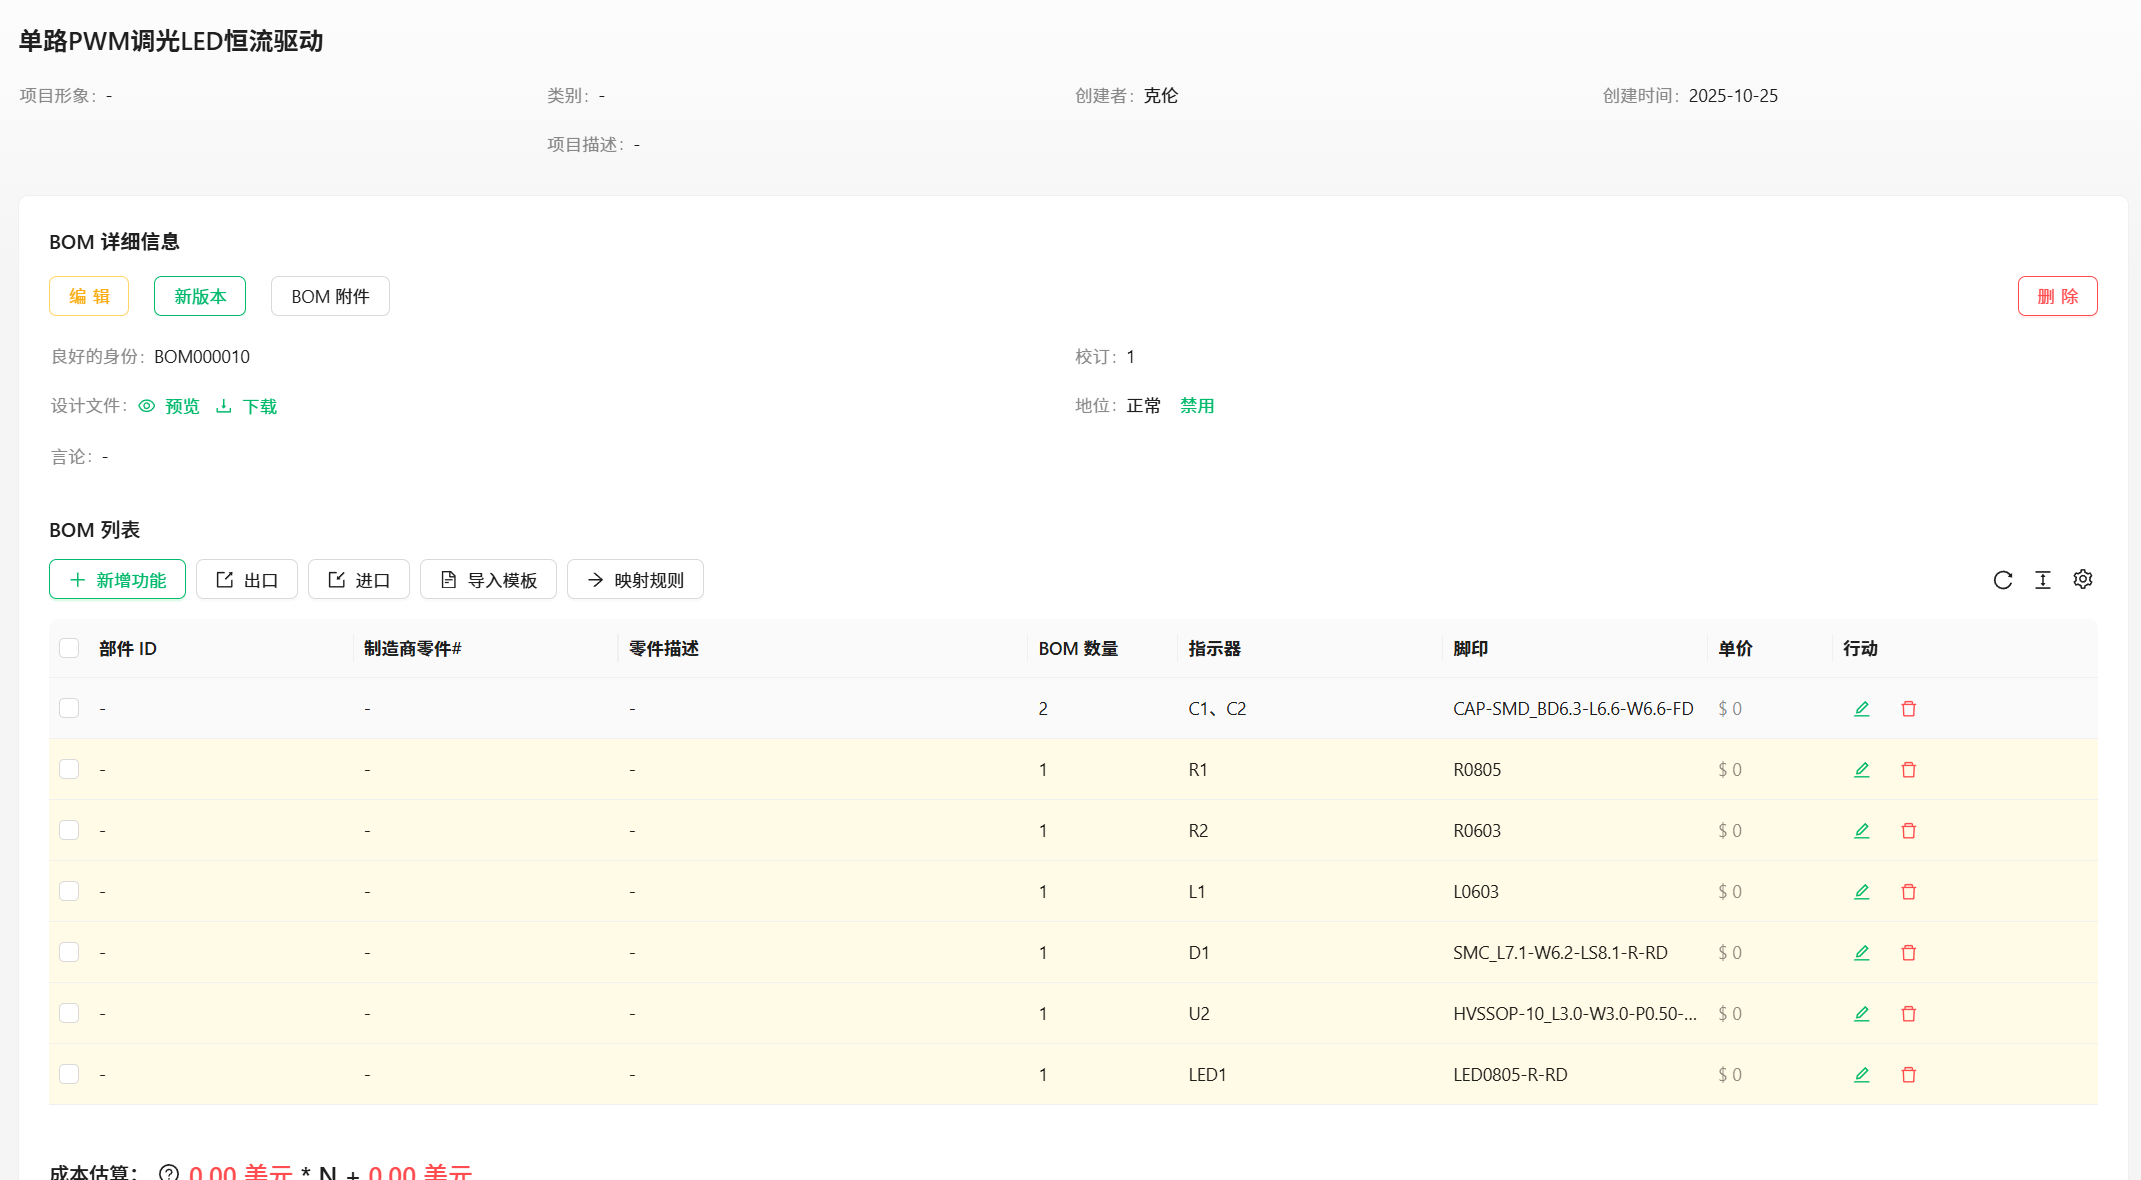Check the checkbox for R2 row
Image resolution: width=2141 pixels, height=1180 pixels.
69,830
